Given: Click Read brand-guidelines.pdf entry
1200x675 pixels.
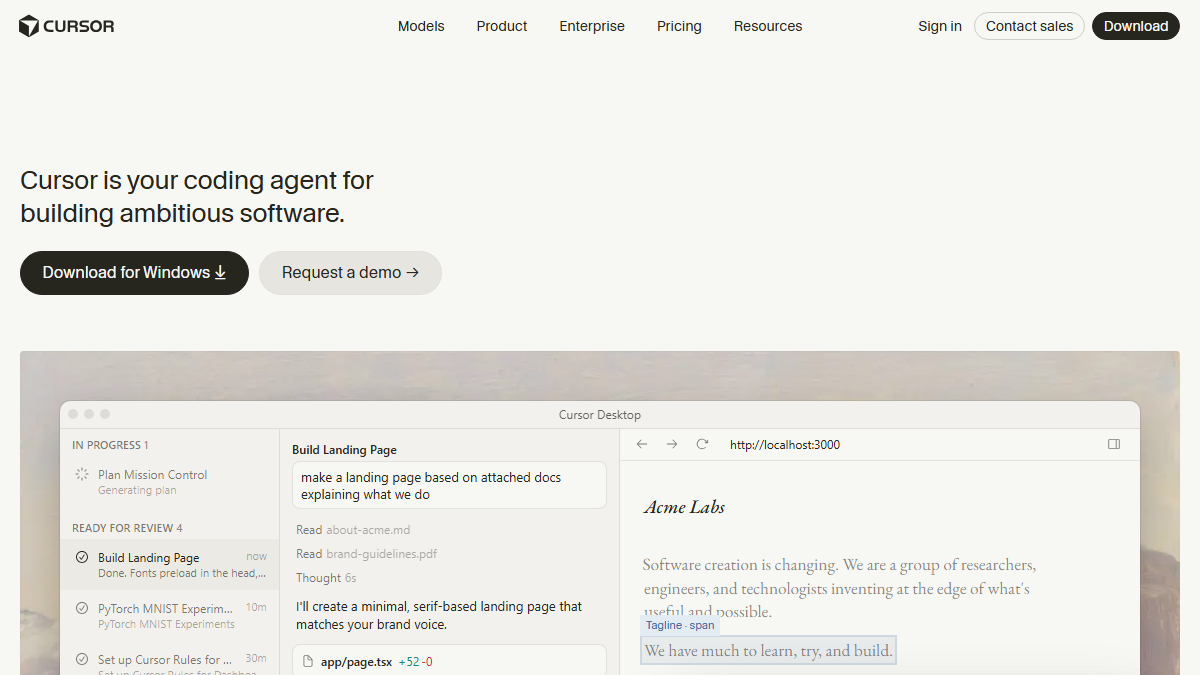Looking at the screenshot, I should coord(366,554).
